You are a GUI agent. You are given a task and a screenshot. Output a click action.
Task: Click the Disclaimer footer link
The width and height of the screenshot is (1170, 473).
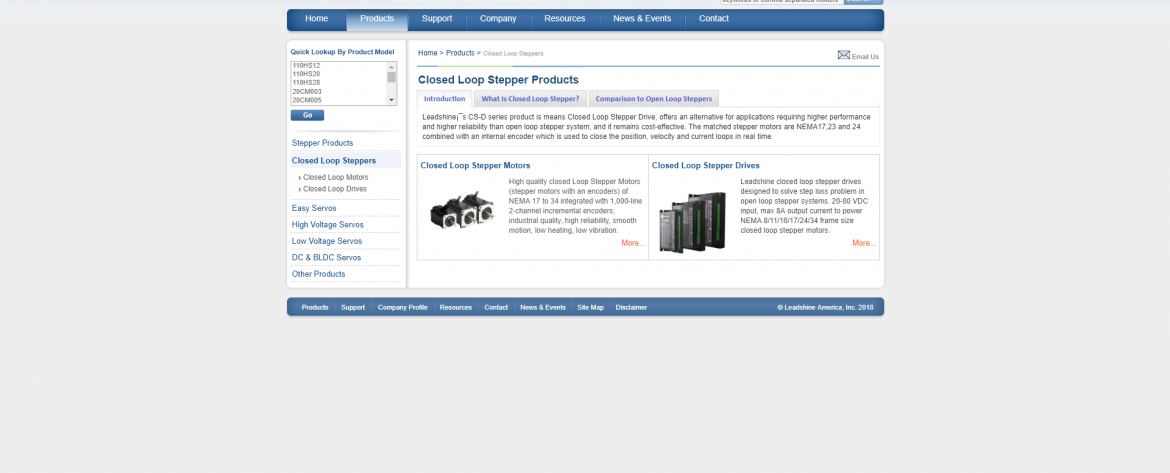coord(631,307)
